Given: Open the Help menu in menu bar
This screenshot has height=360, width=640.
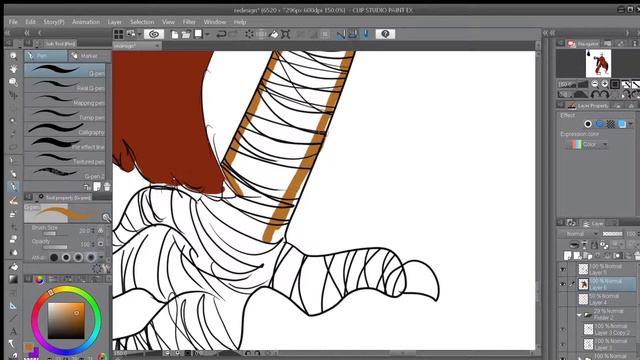Looking at the screenshot, I should click(x=240, y=22).
